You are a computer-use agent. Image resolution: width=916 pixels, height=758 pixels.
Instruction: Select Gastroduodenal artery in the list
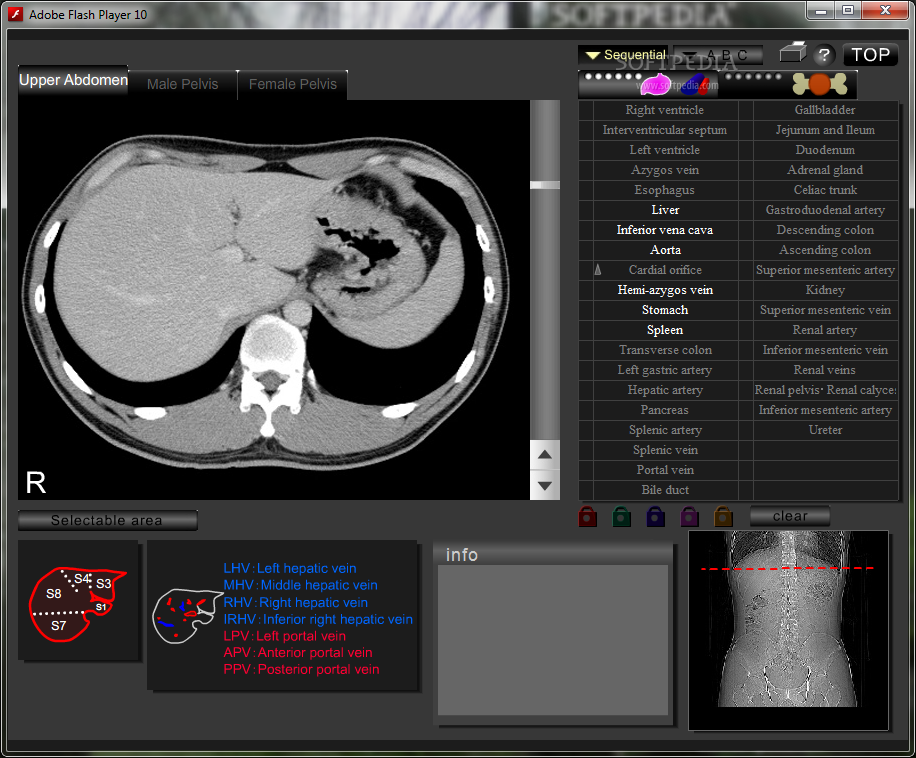tap(825, 210)
